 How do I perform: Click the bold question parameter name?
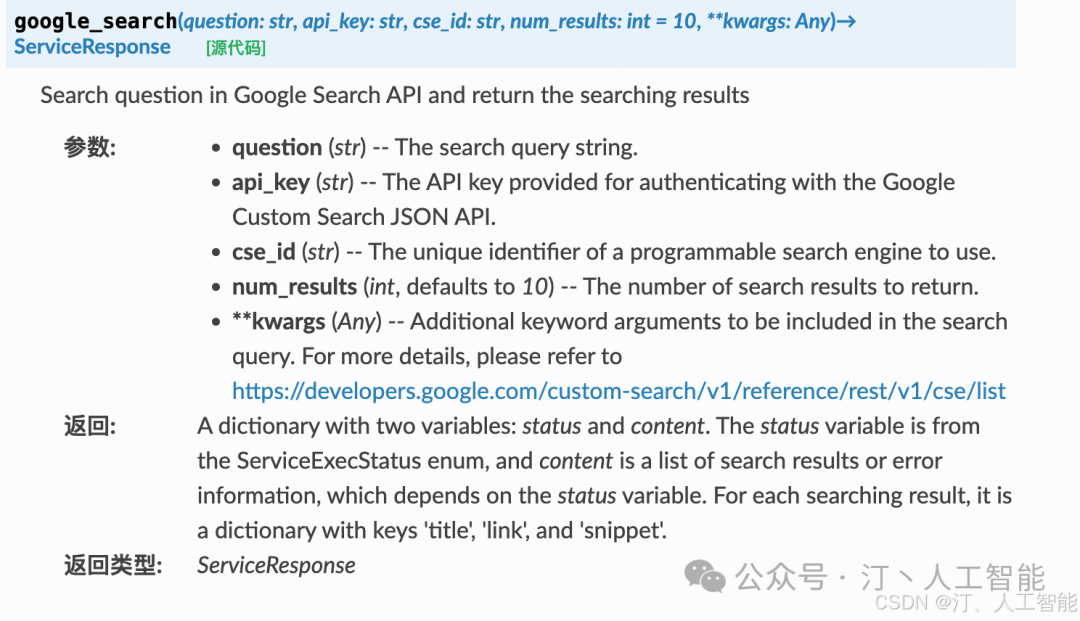pos(277,148)
